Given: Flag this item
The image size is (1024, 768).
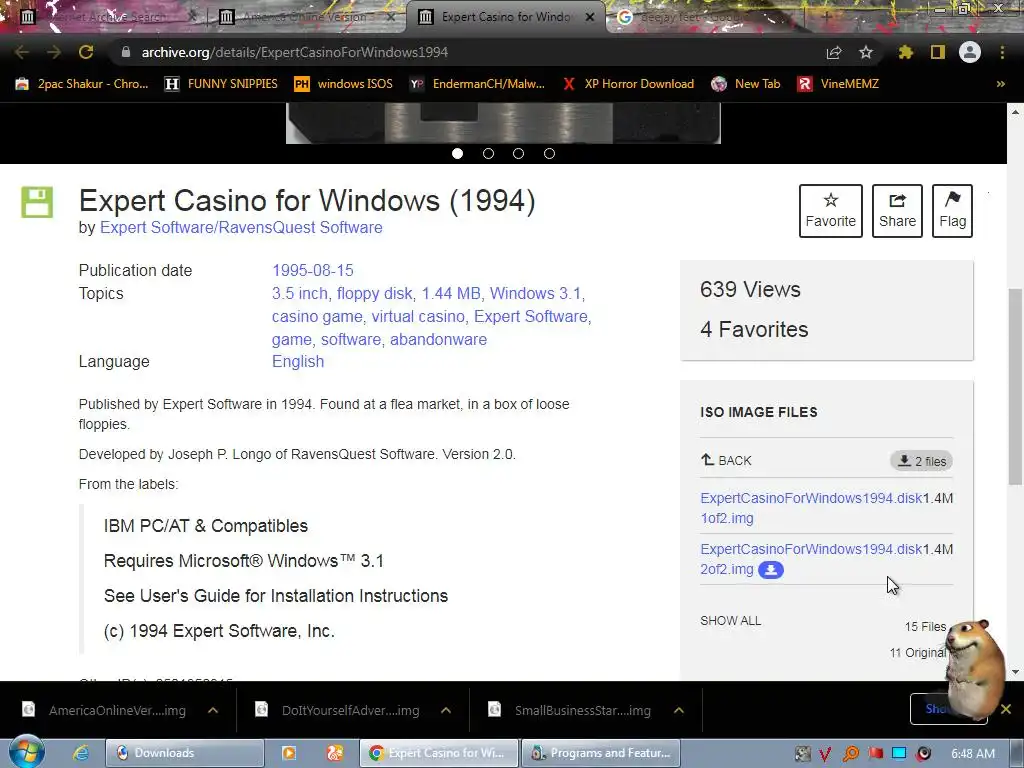Looking at the screenshot, I should 953,211.
